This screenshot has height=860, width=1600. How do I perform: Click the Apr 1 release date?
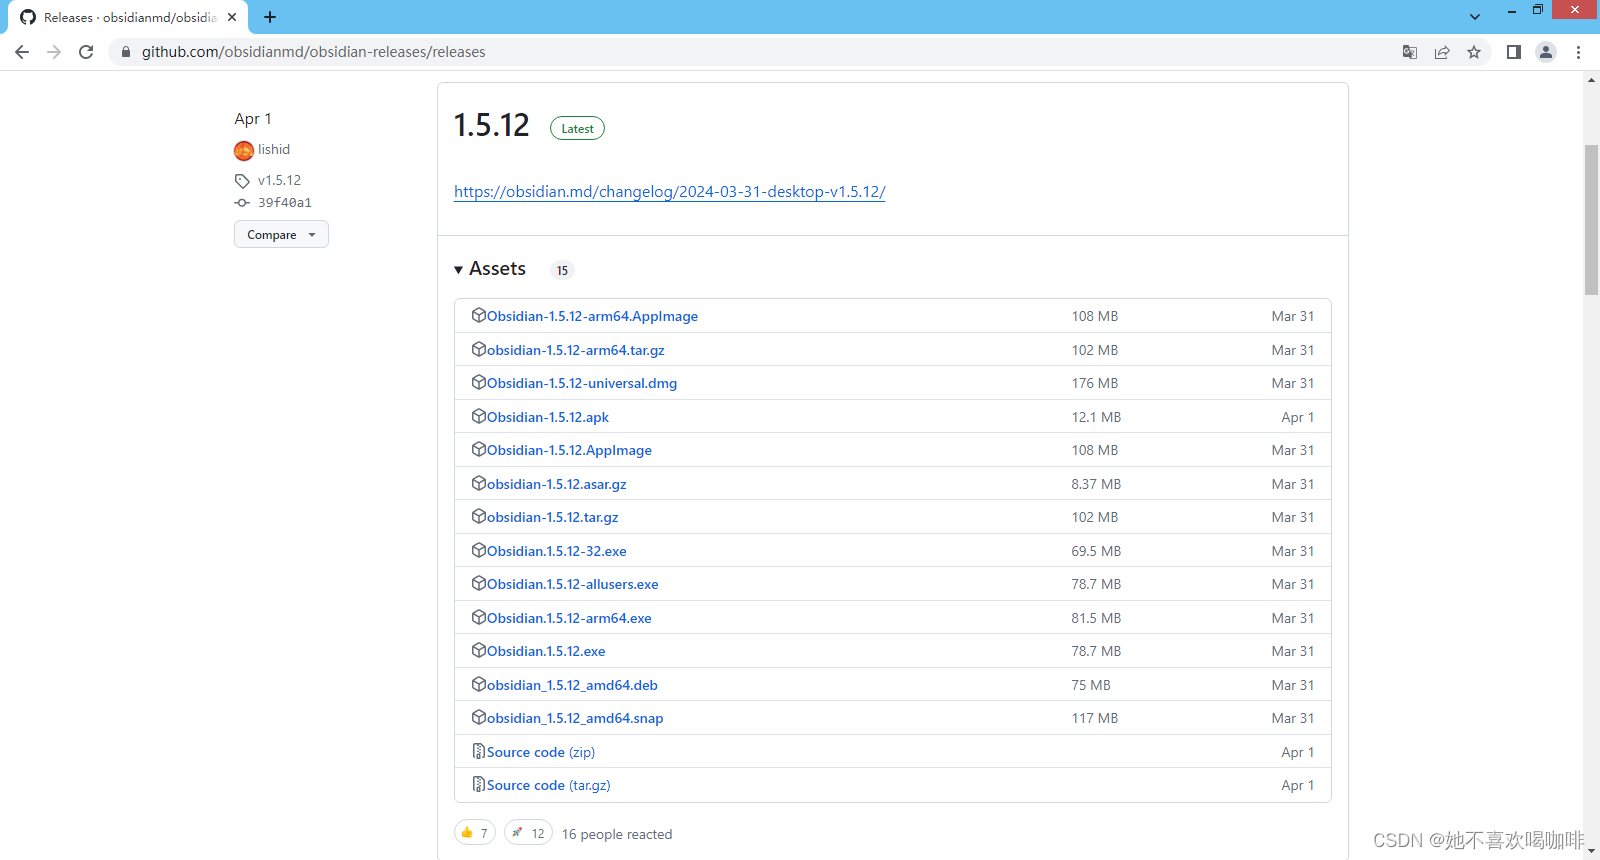point(253,119)
